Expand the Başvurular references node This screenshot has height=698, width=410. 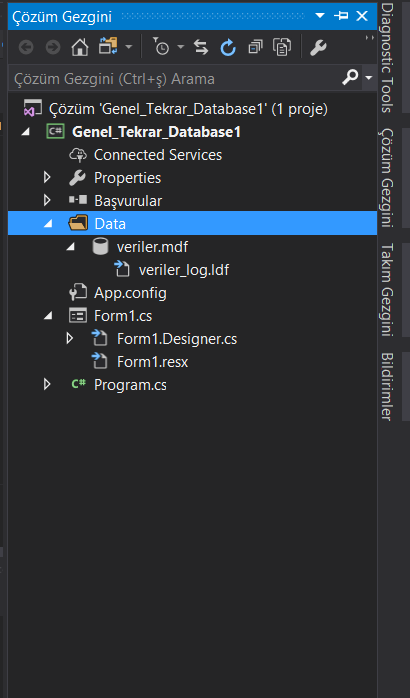[47, 200]
